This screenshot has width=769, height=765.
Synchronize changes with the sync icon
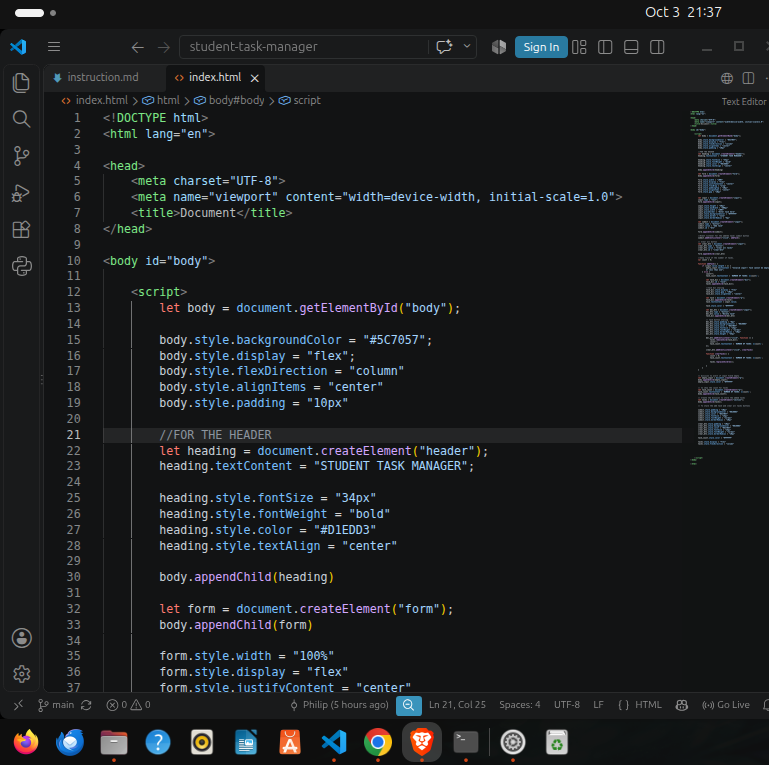[x=86, y=705]
